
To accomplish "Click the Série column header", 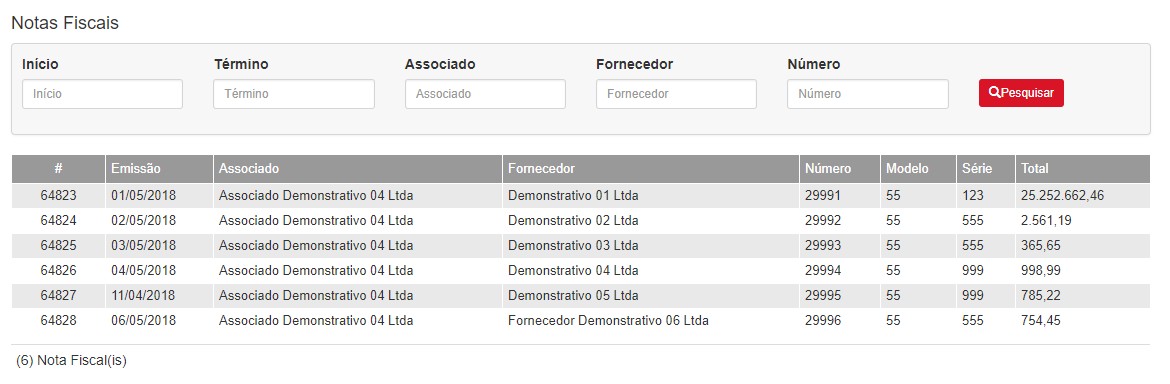I will click(x=977, y=169).
